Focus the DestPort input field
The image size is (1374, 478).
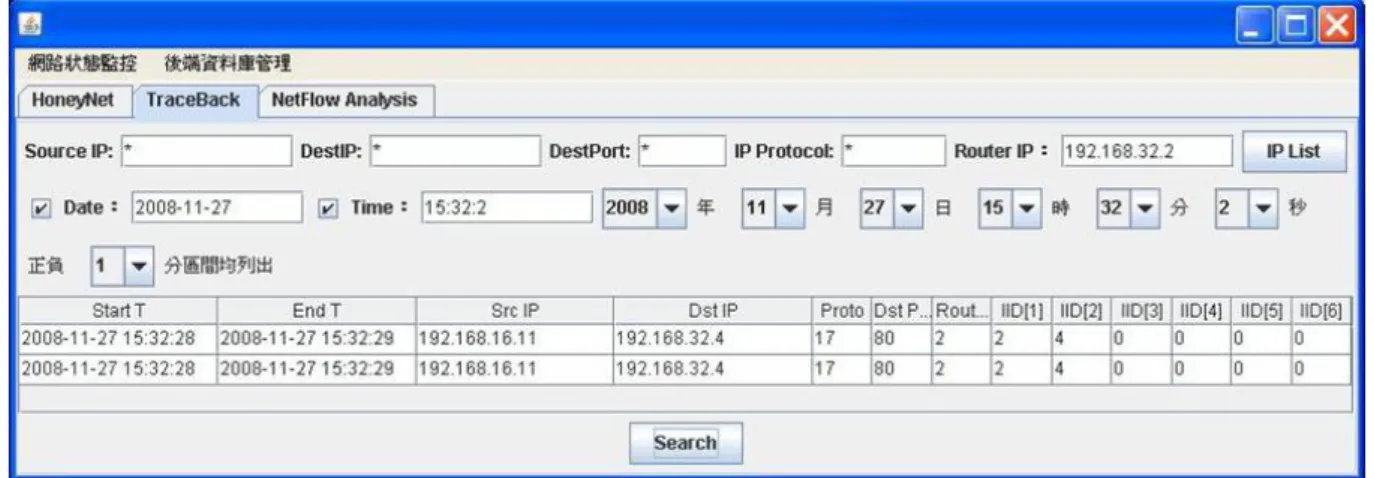click(x=682, y=151)
